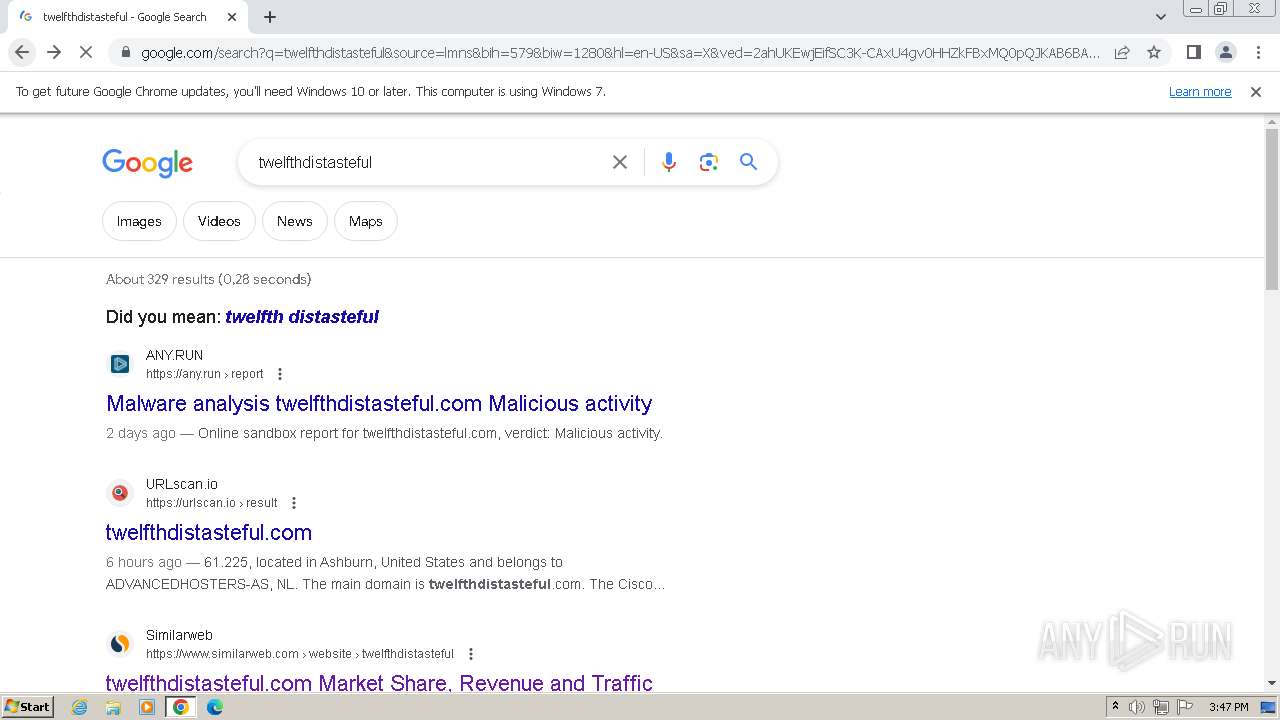Clear the search box text

click(x=620, y=162)
